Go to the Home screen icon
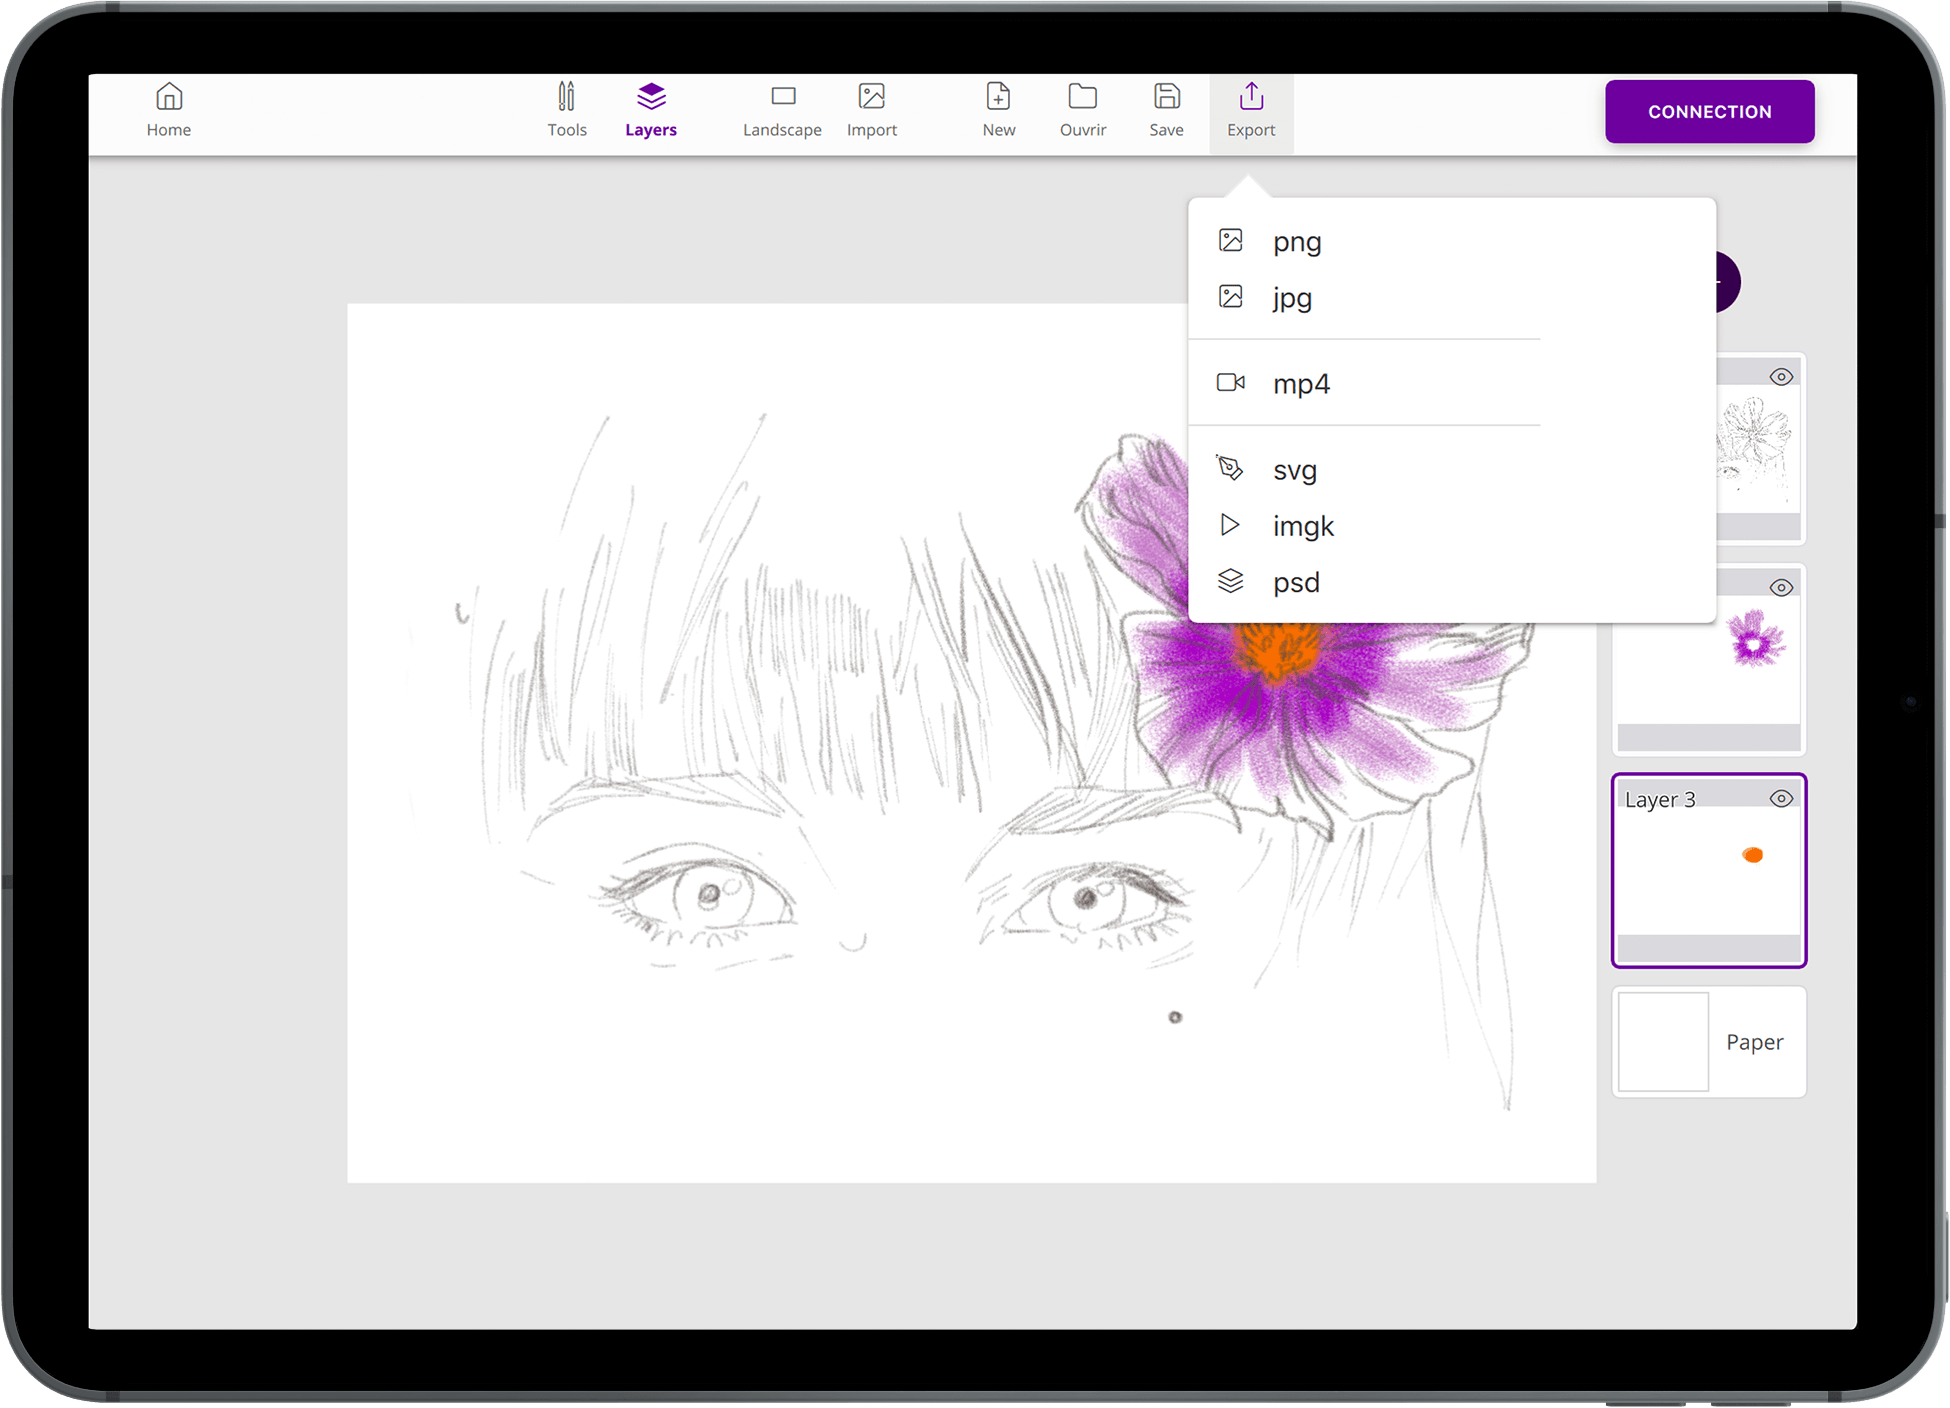Image resolution: width=1950 pixels, height=1408 pixels. pyautogui.click(x=169, y=98)
